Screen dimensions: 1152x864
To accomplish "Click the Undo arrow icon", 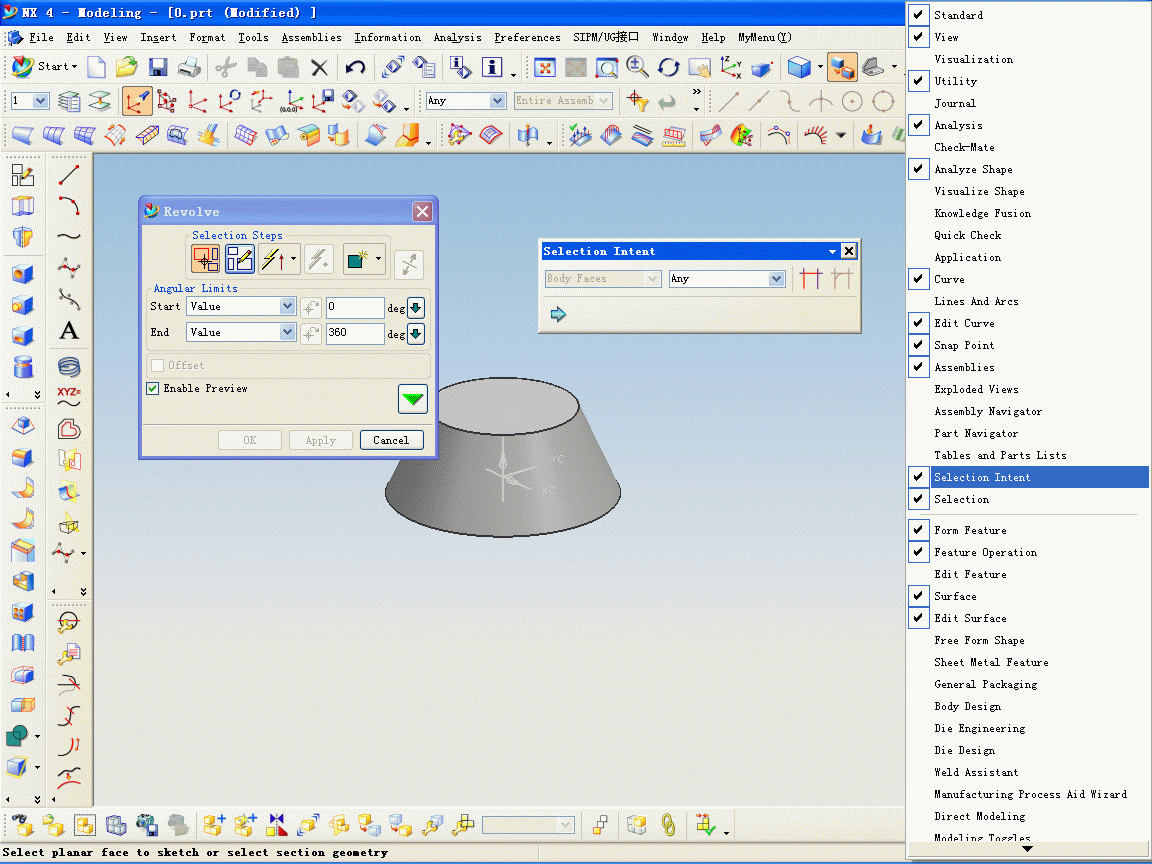I will point(355,67).
